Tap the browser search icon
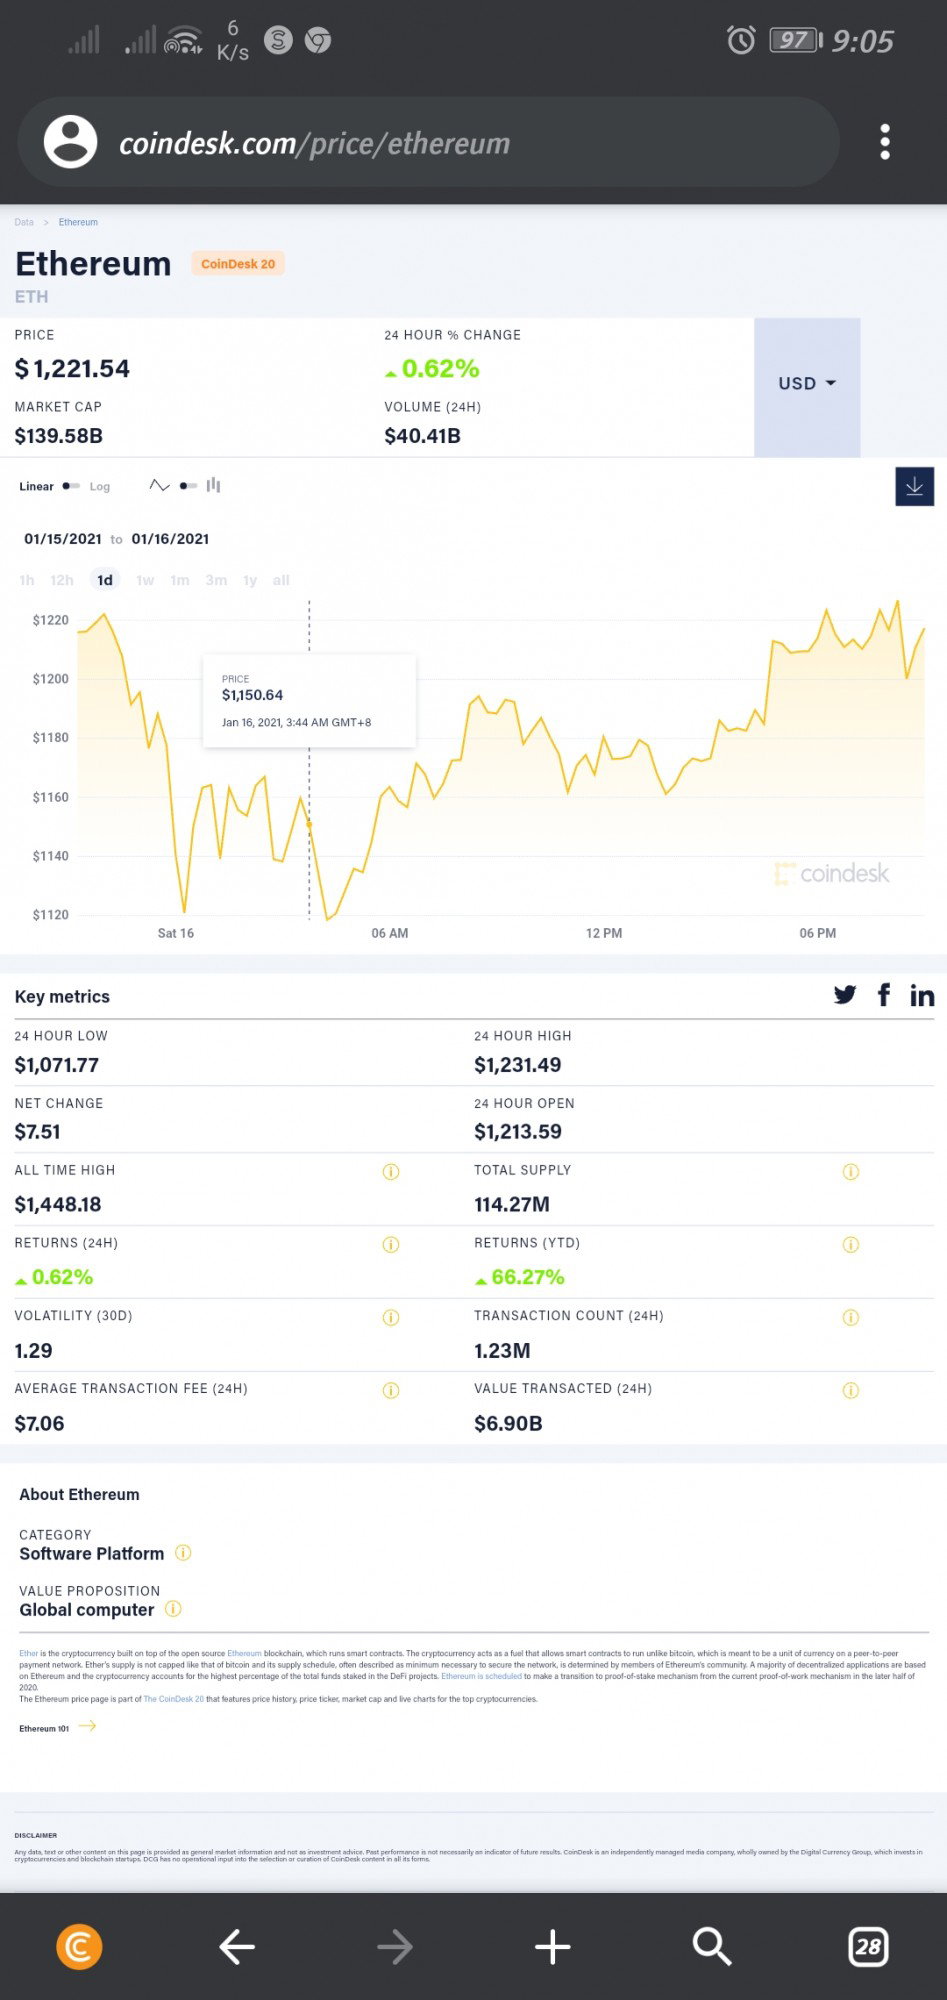This screenshot has width=947, height=2000. click(x=711, y=1946)
